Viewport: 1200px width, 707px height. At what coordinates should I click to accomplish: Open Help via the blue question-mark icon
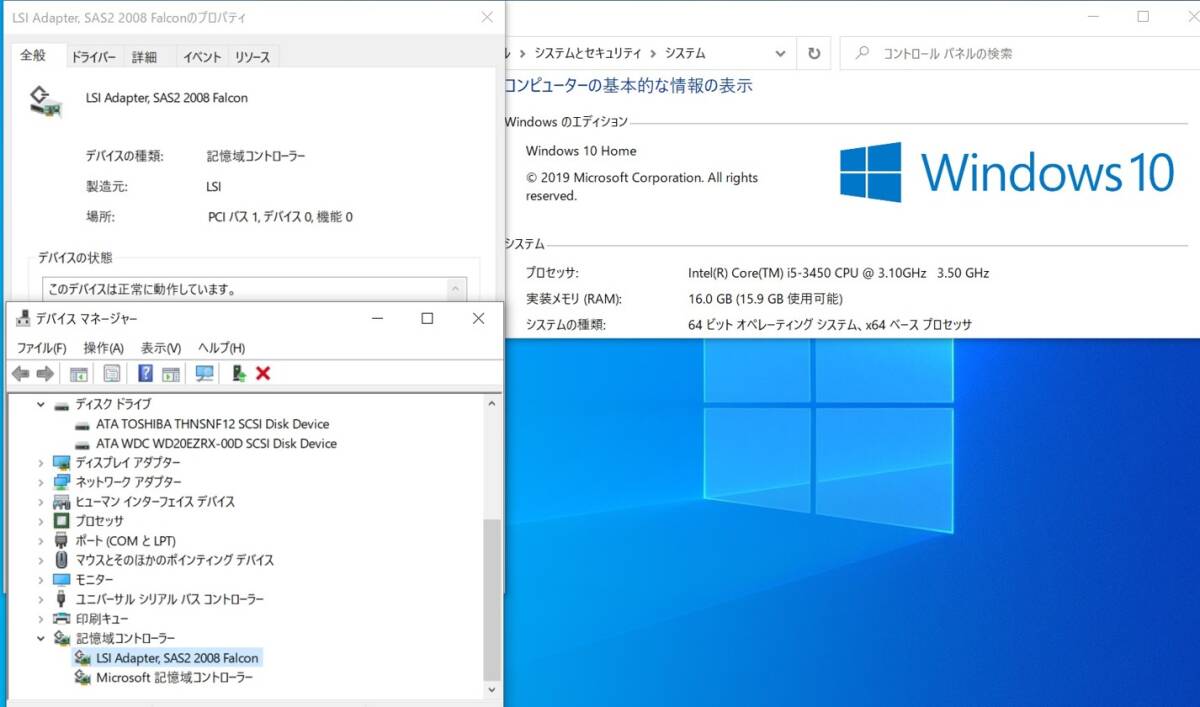[x=145, y=373]
